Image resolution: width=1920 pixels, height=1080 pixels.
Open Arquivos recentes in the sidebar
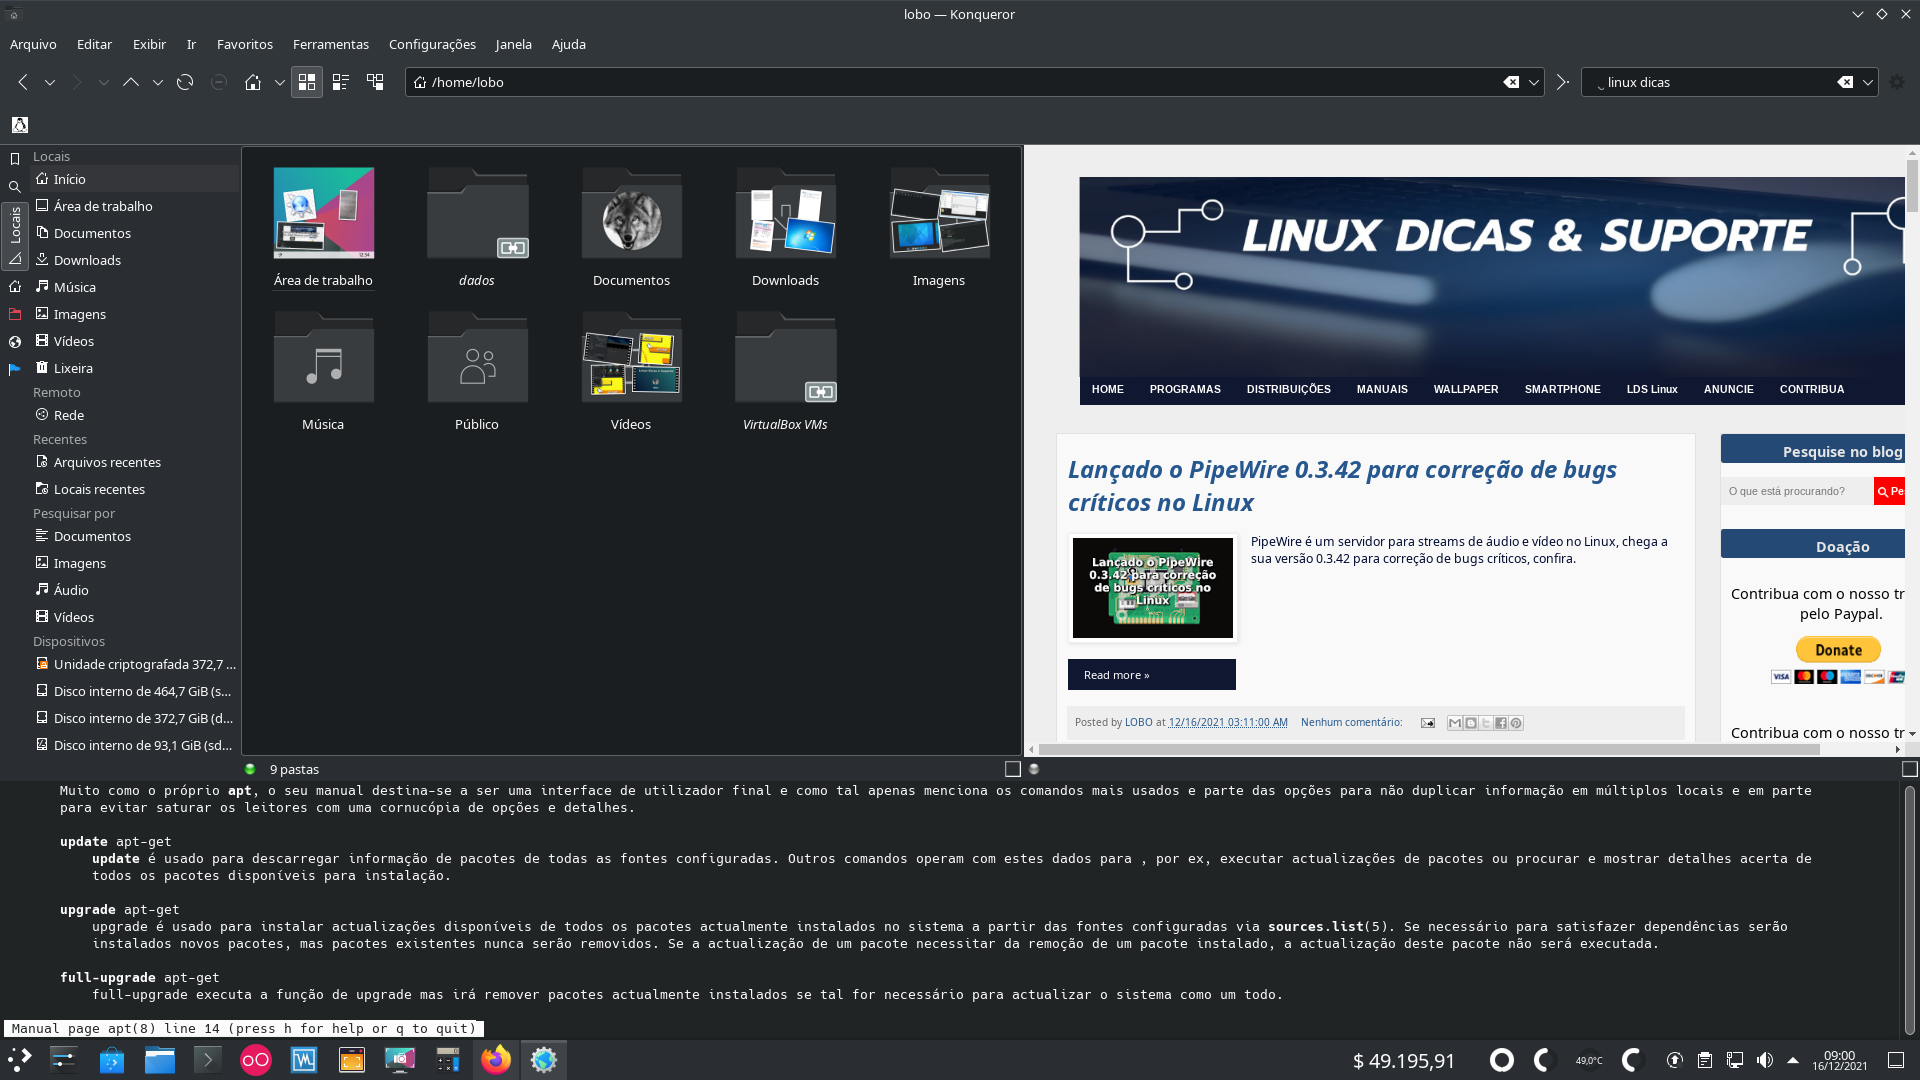tap(135, 462)
